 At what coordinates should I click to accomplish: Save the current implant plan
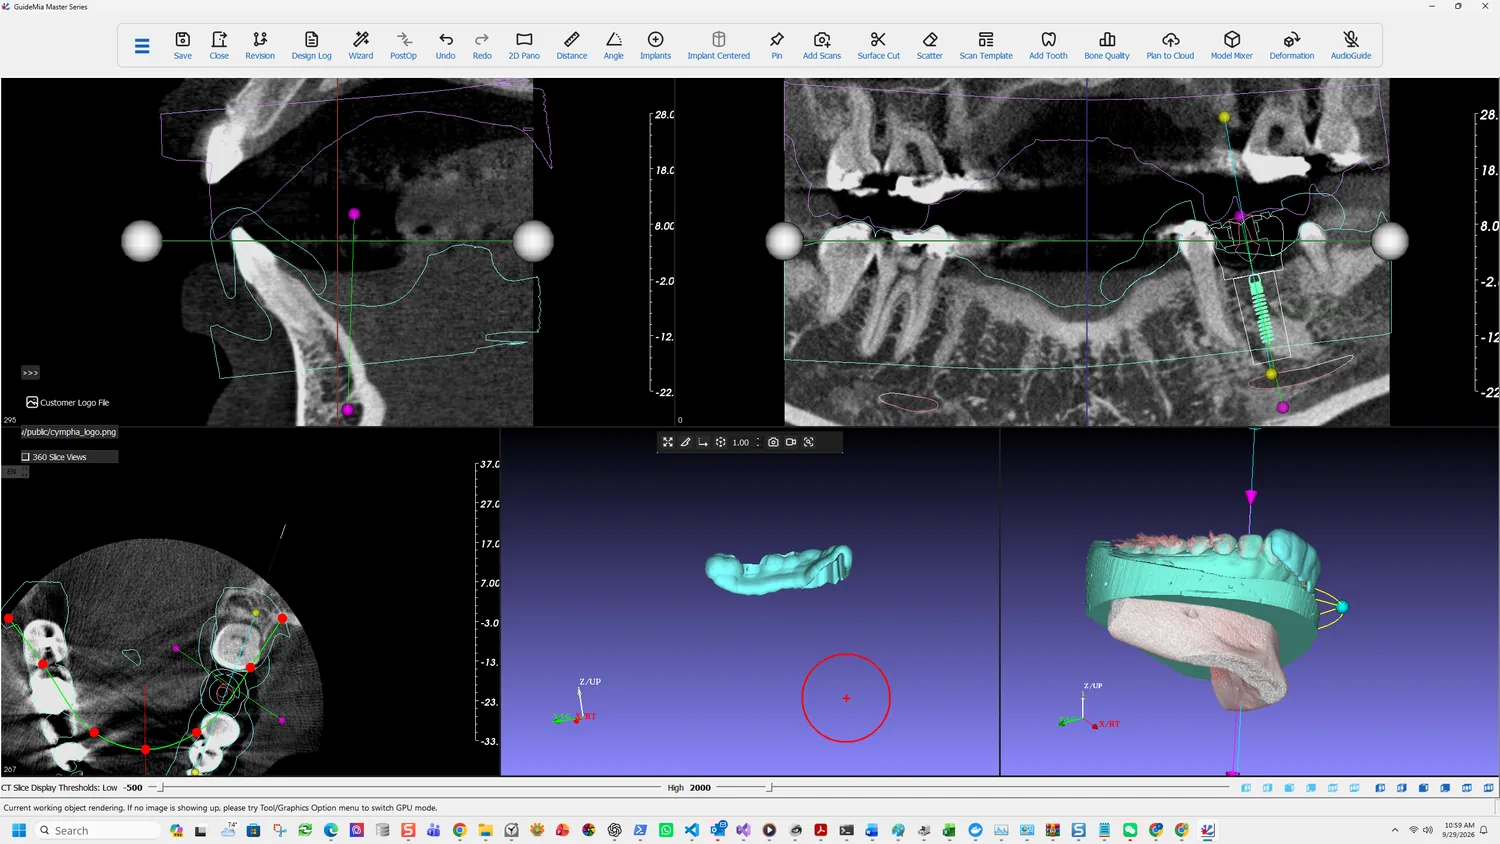pyautogui.click(x=183, y=45)
